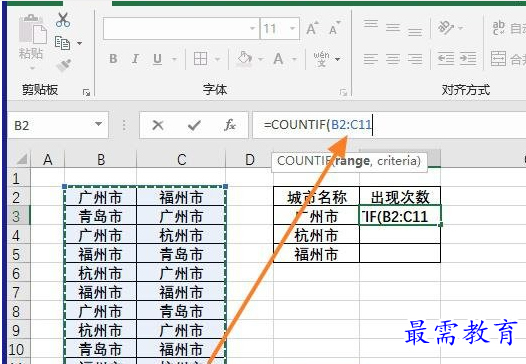Align text left
The width and height of the screenshot is (526, 364).
coord(371,59)
